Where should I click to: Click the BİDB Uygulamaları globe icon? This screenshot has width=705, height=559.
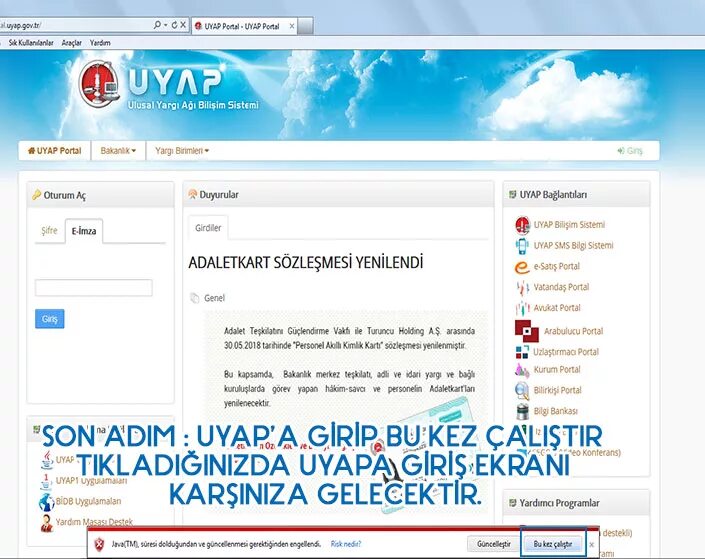46,502
